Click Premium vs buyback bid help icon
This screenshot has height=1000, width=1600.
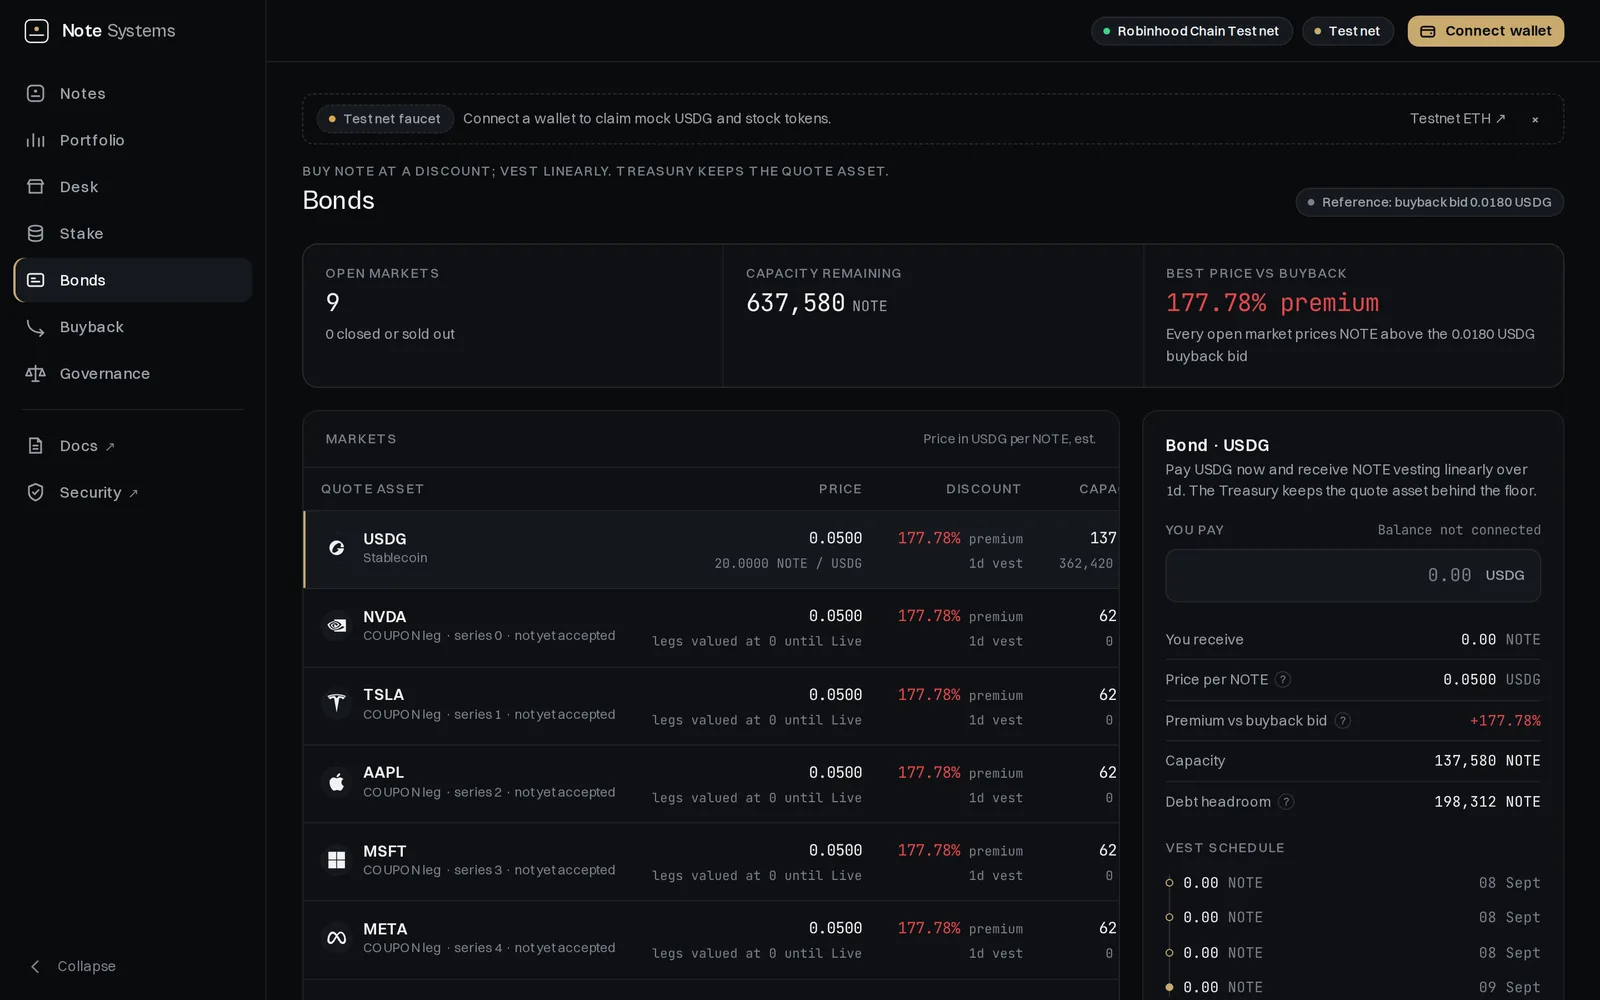tap(1343, 721)
